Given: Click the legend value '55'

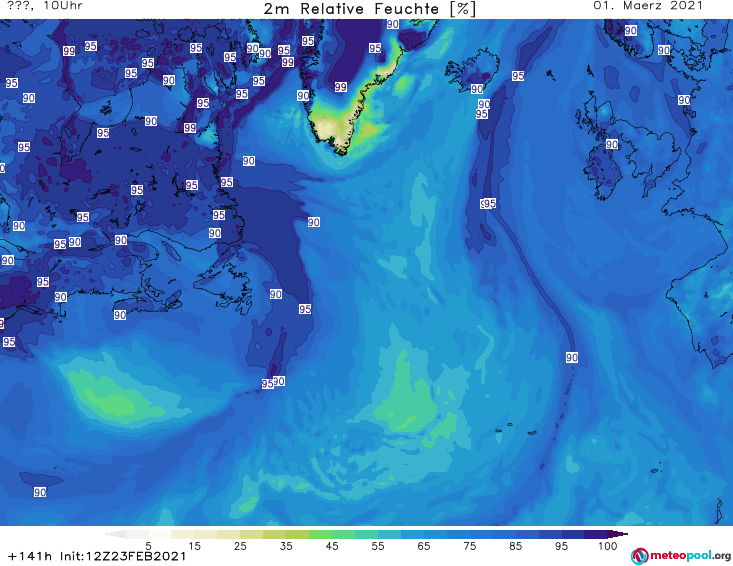Looking at the screenshot, I should pos(378,546).
